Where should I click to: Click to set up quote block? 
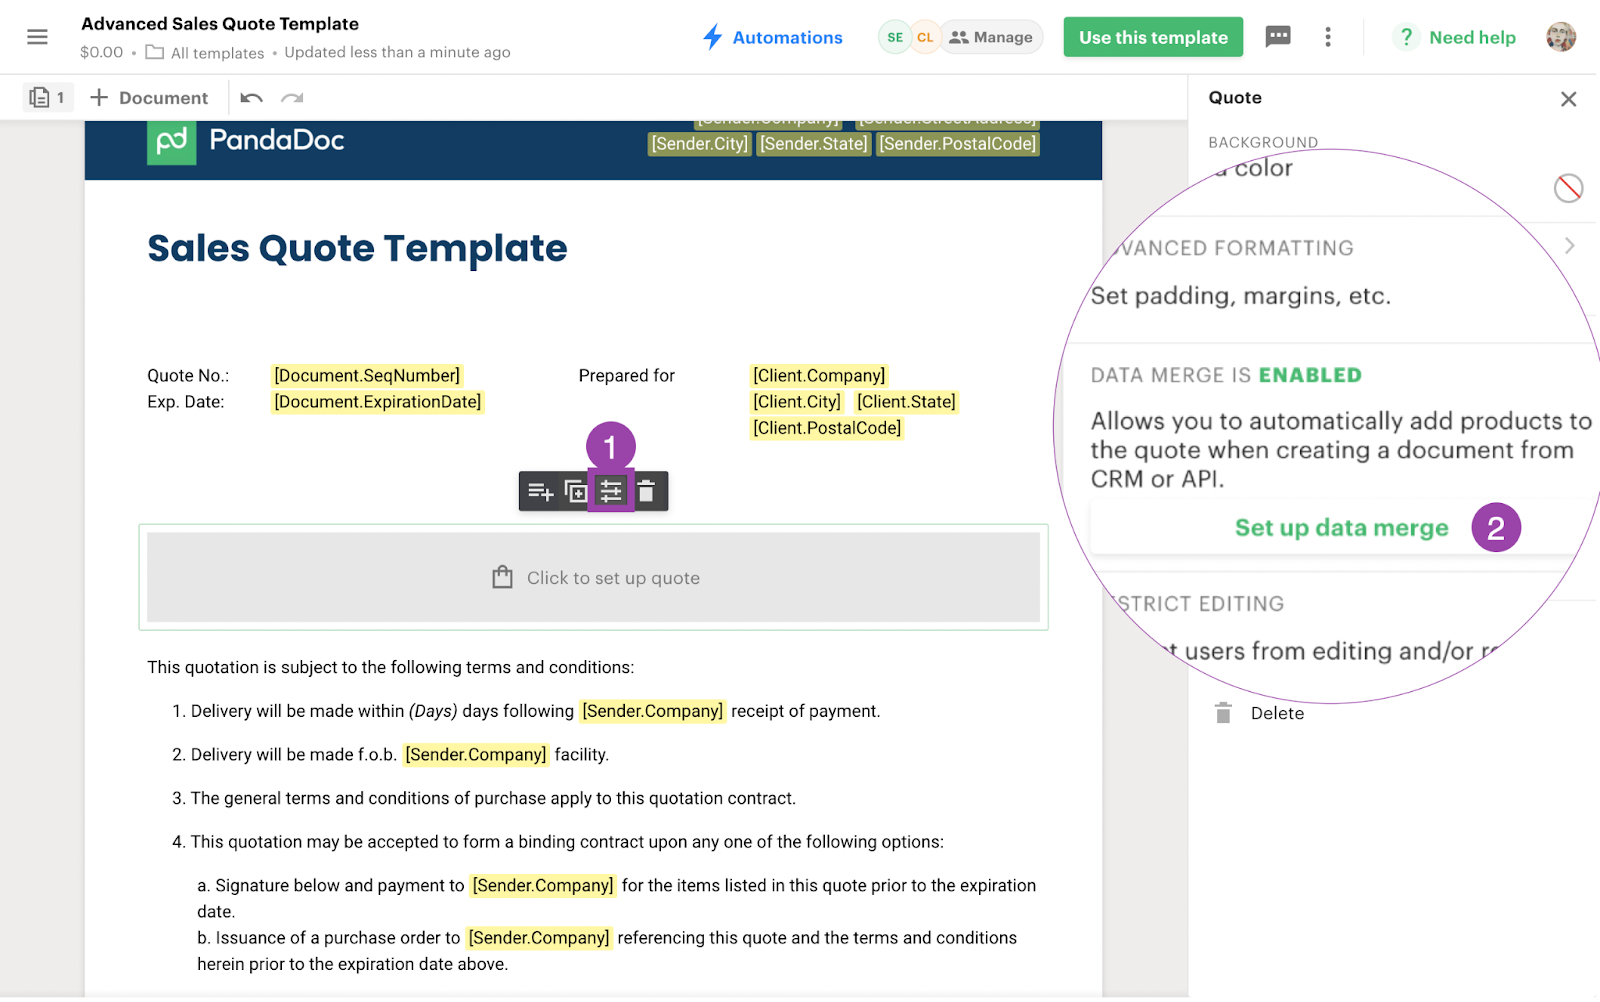coord(593,577)
